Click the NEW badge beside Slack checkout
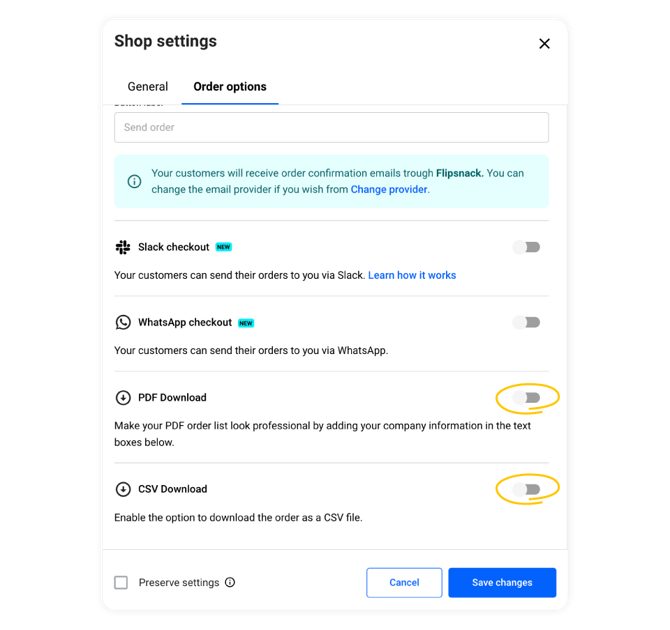The width and height of the screenshot is (670, 630). 224,247
